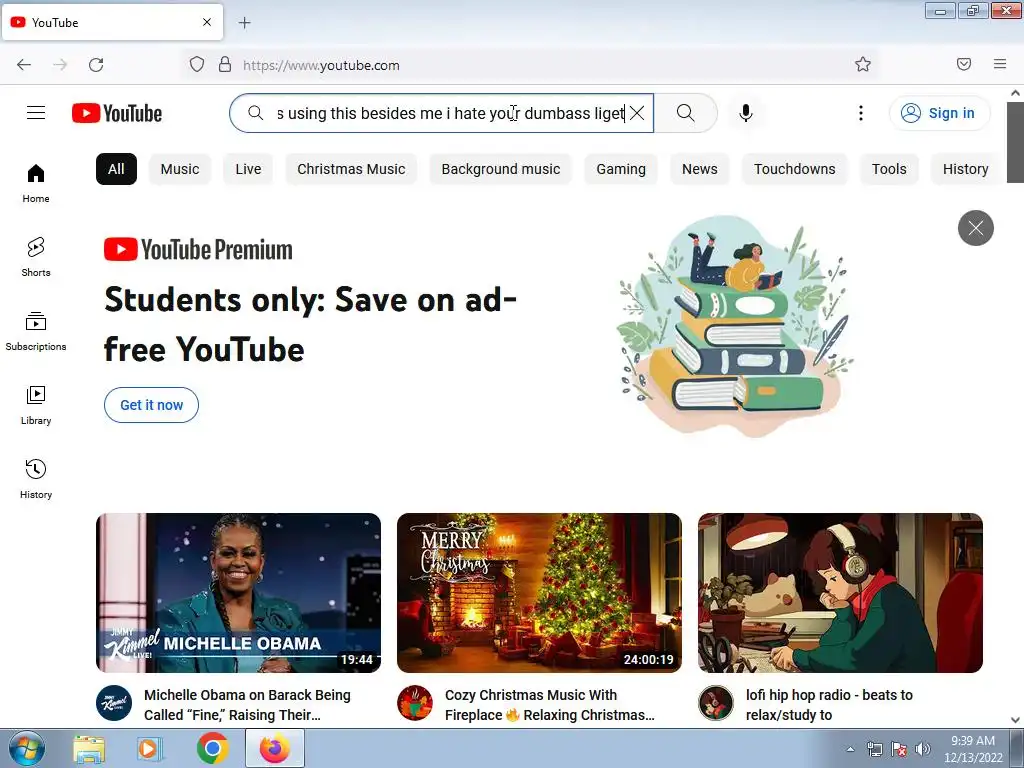The width and height of the screenshot is (1024, 768).
Task: Open volume control in system tray
Action: pyautogui.click(x=923, y=749)
